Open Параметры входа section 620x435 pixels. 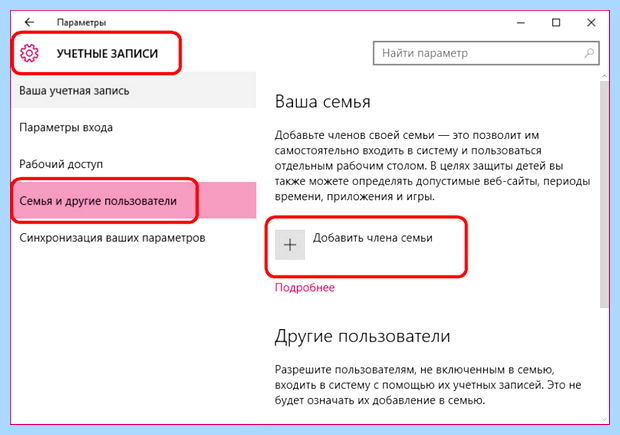tap(134, 127)
